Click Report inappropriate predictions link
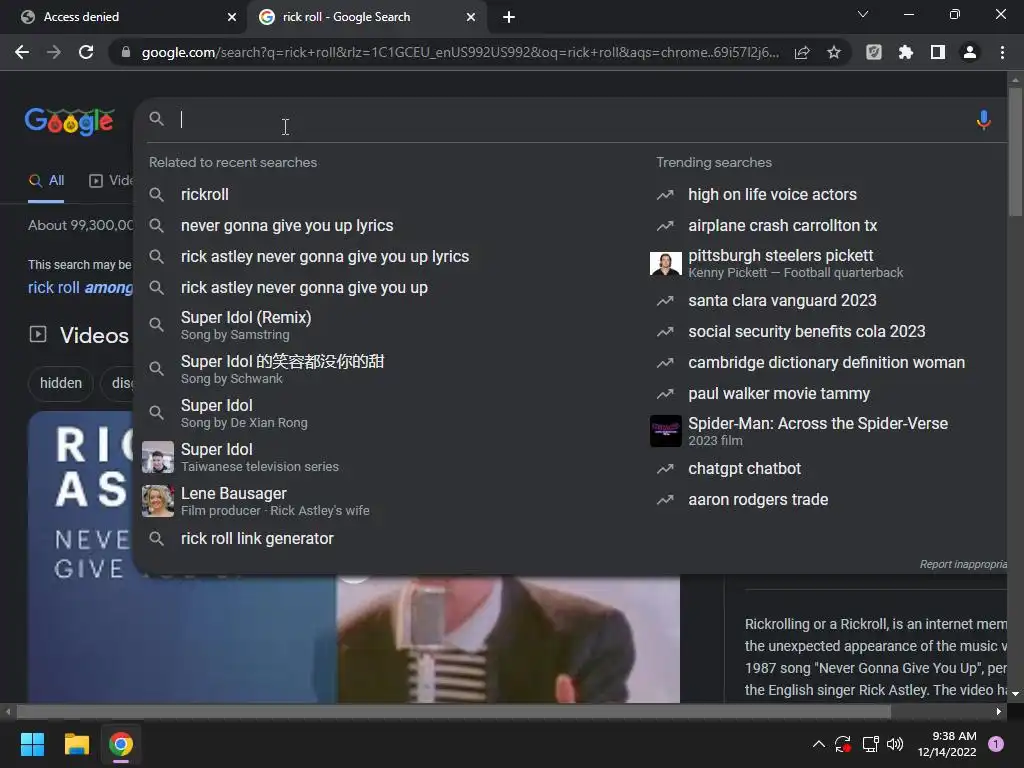Screen dimensions: 1024x768 [x=963, y=564]
